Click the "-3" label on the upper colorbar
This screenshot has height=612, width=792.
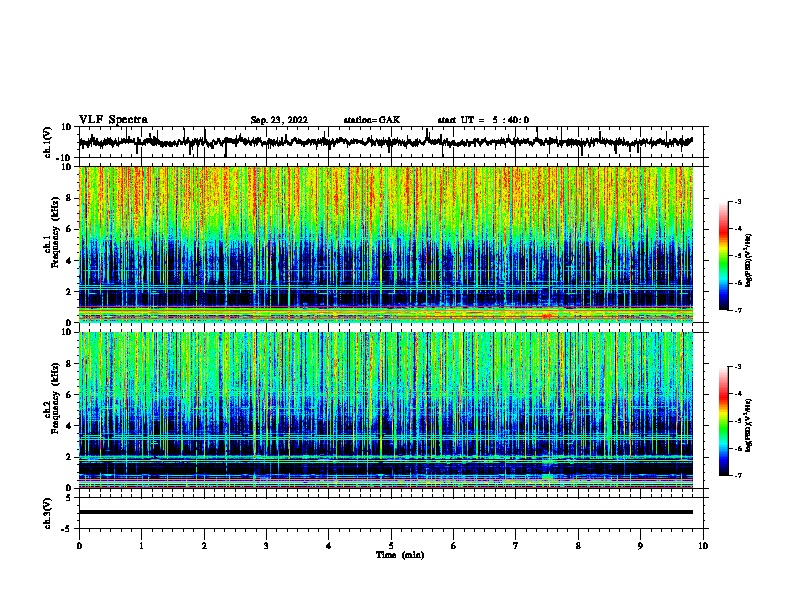click(x=737, y=201)
